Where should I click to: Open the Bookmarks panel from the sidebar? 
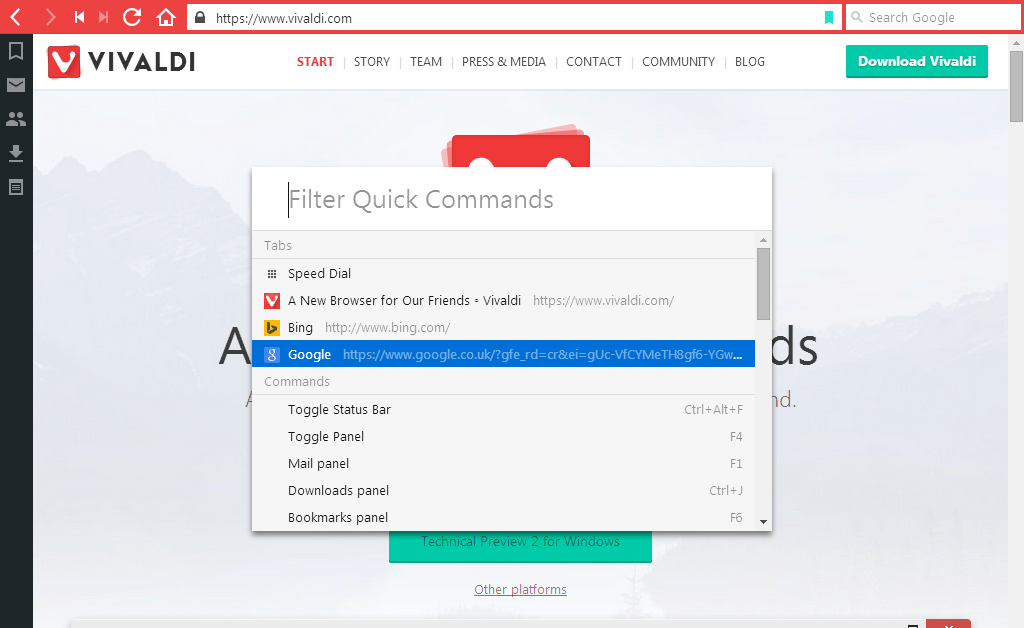[15, 51]
